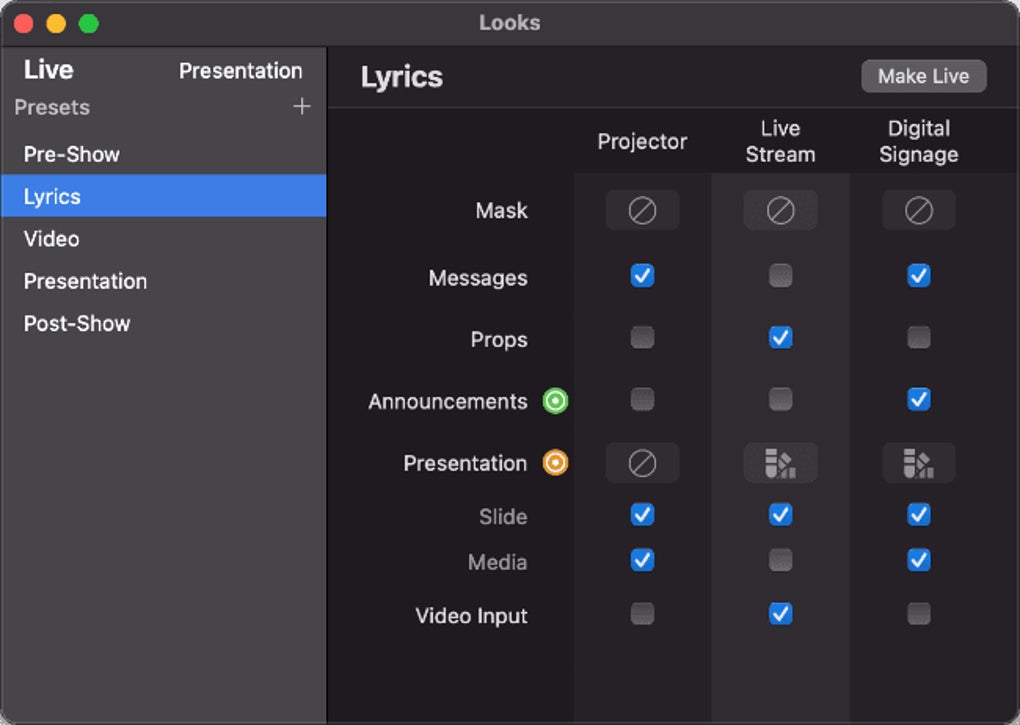1020x725 pixels.
Task: Click the Lyrics title in detail pane
Action: tap(402, 77)
